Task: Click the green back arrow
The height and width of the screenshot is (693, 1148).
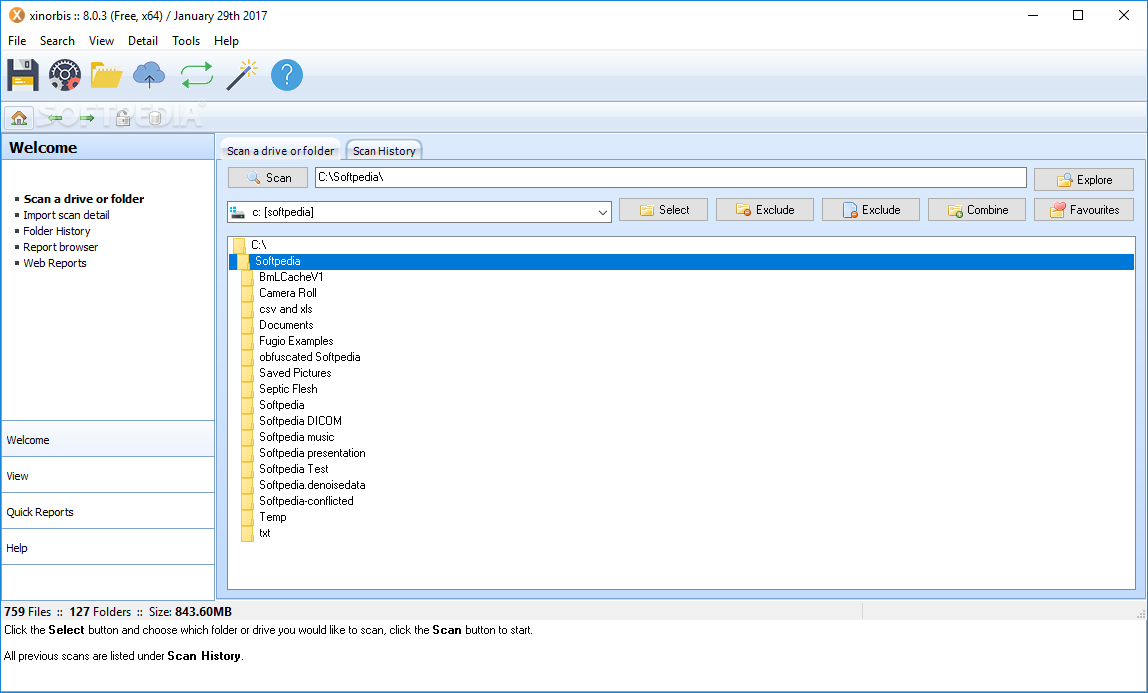Action: tap(55, 118)
